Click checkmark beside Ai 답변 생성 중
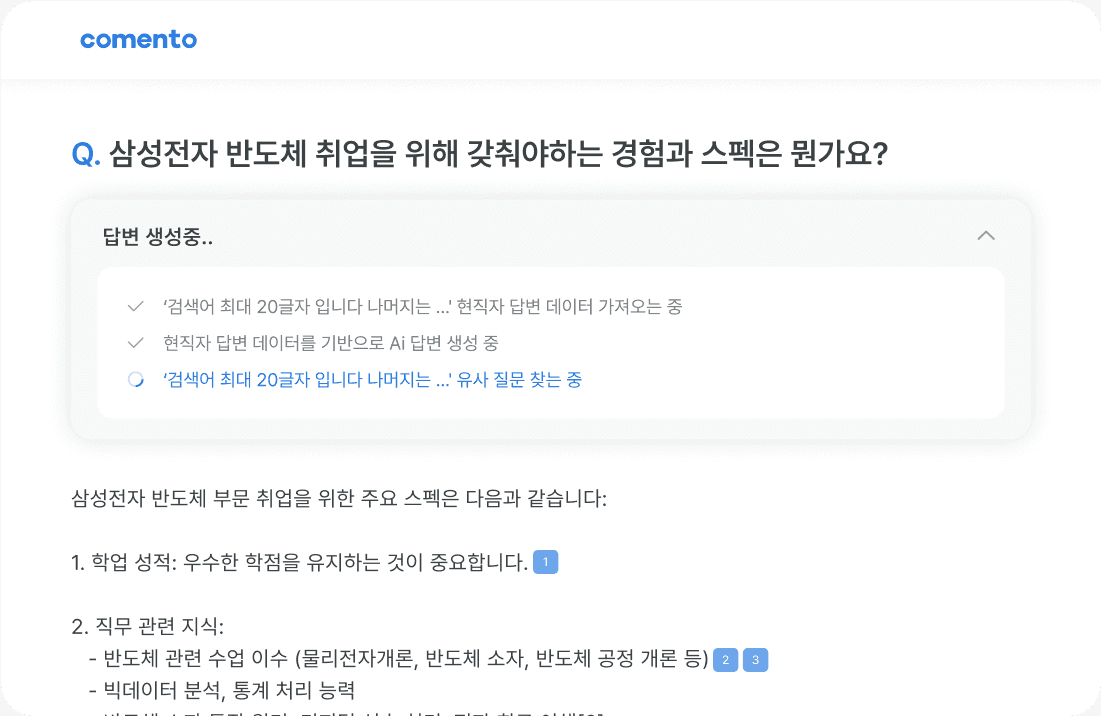Screen dimensions: 1101x716 136,343
